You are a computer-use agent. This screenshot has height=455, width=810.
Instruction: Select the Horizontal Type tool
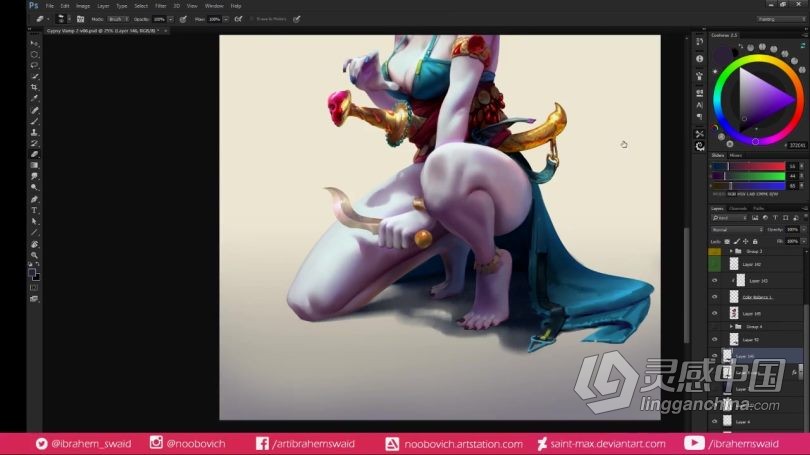coord(34,210)
